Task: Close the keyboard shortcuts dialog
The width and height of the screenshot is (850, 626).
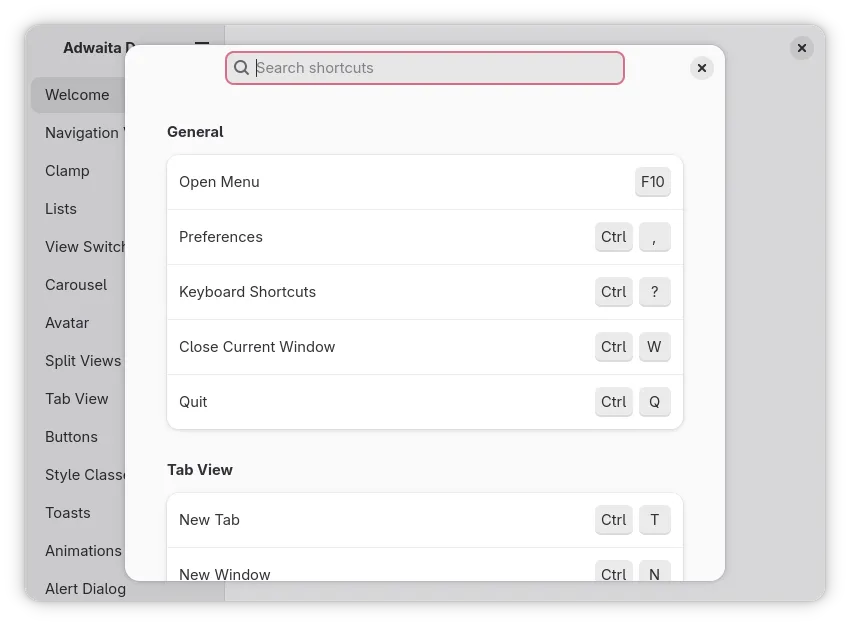Action: point(702,68)
